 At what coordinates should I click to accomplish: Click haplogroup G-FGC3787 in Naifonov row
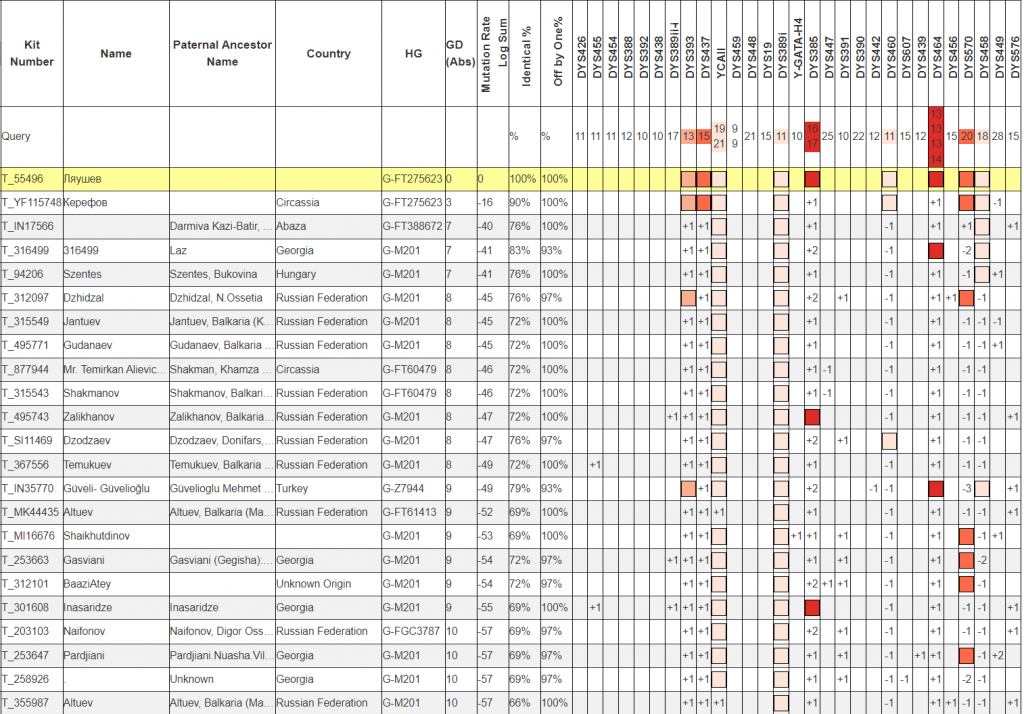[x=412, y=631]
